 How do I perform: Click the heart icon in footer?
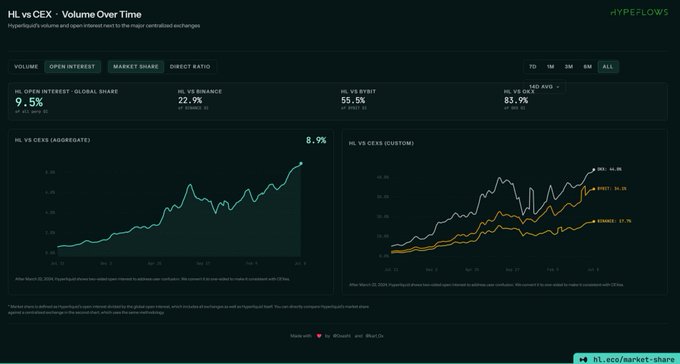click(319, 336)
